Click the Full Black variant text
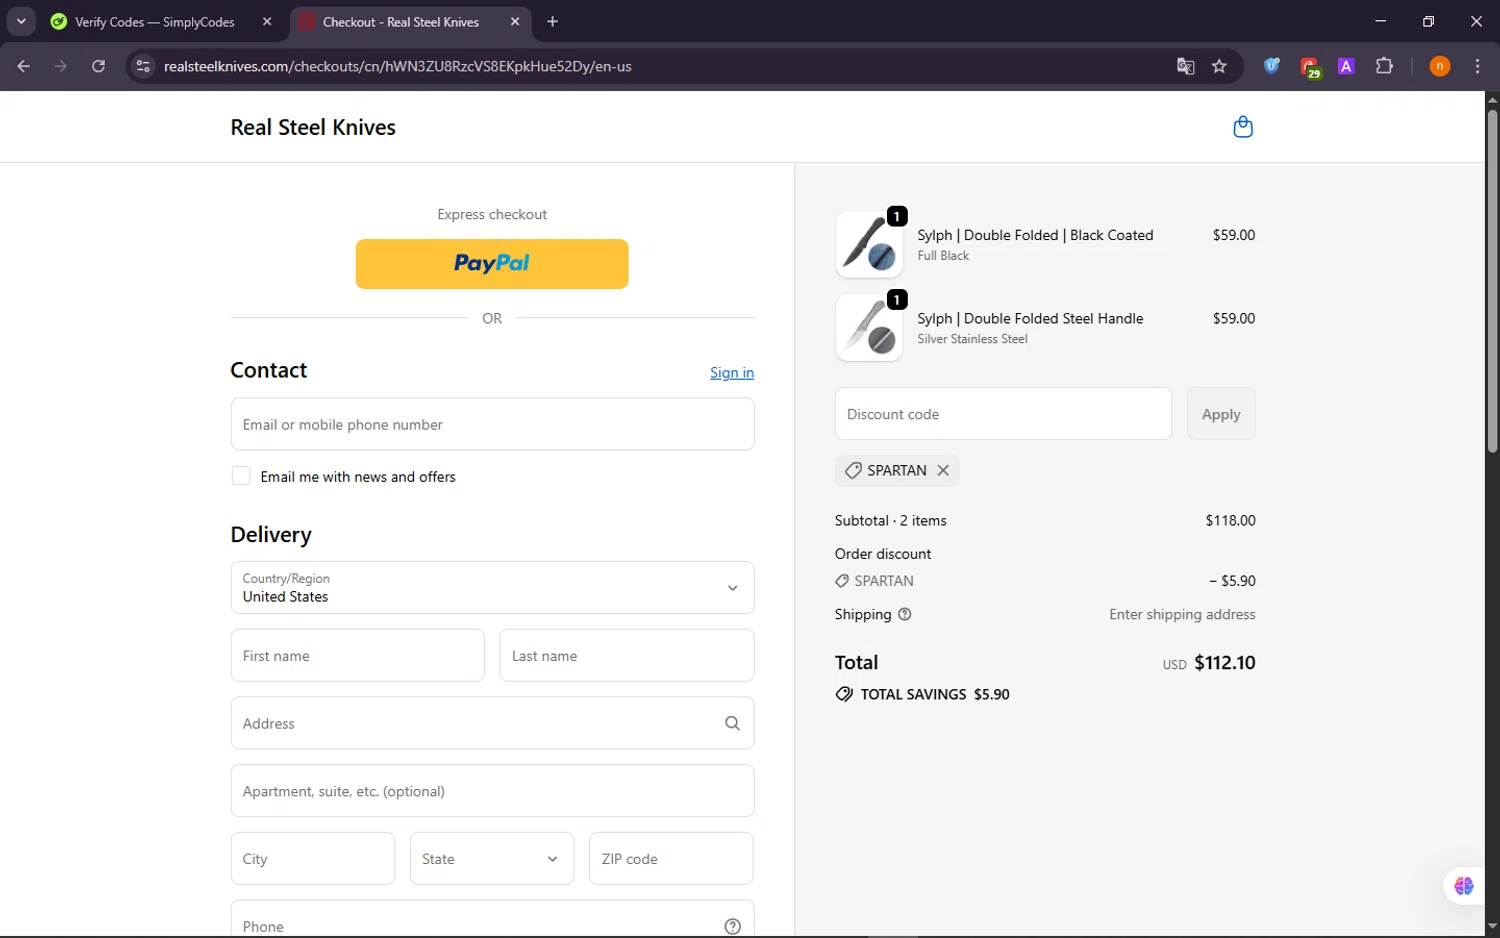The height and width of the screenshot is (938, 1500). click(x=943, y=256)
